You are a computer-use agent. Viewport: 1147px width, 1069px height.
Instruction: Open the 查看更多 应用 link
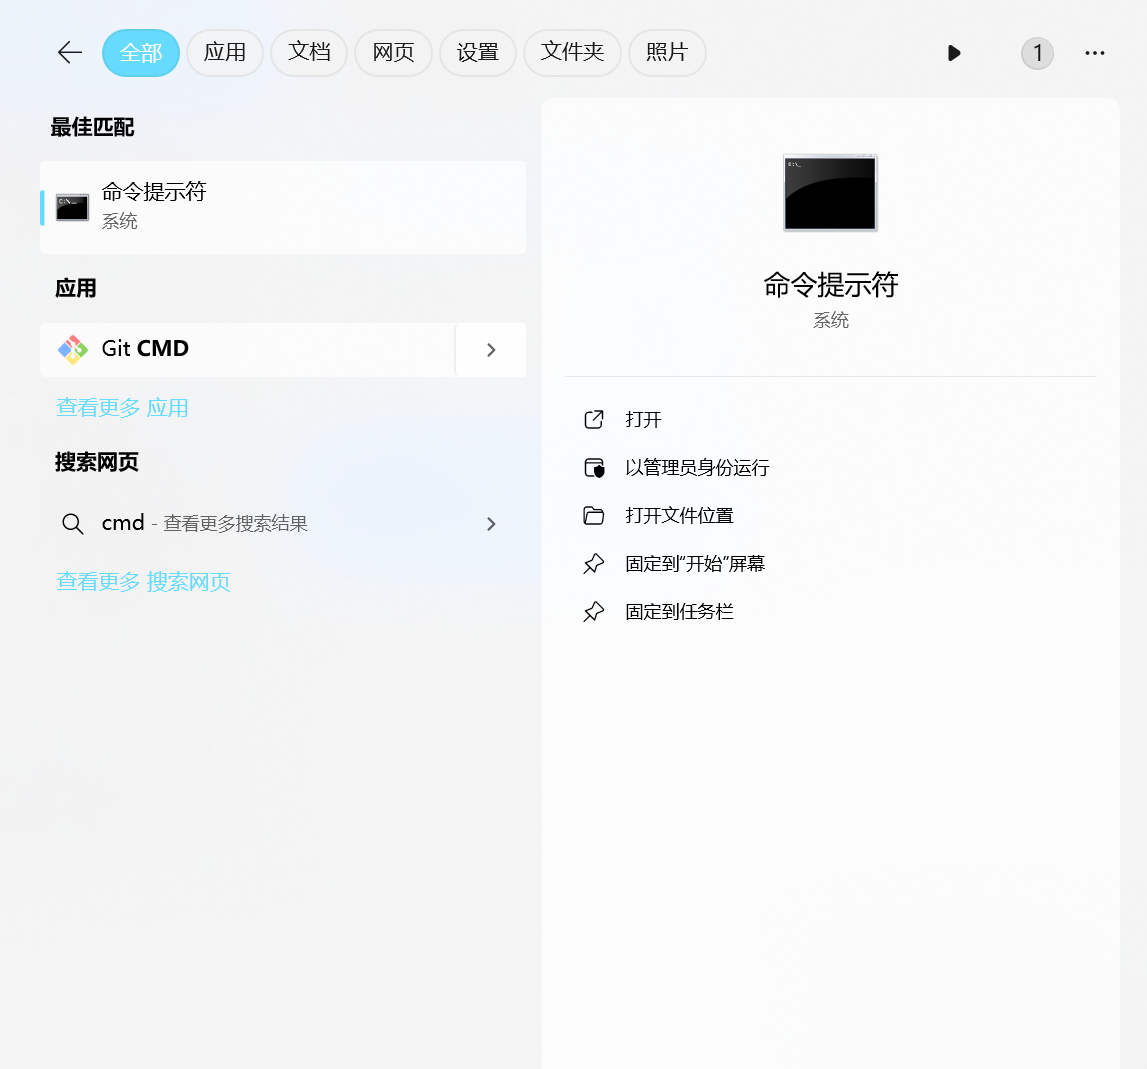[x=122, y=408]
